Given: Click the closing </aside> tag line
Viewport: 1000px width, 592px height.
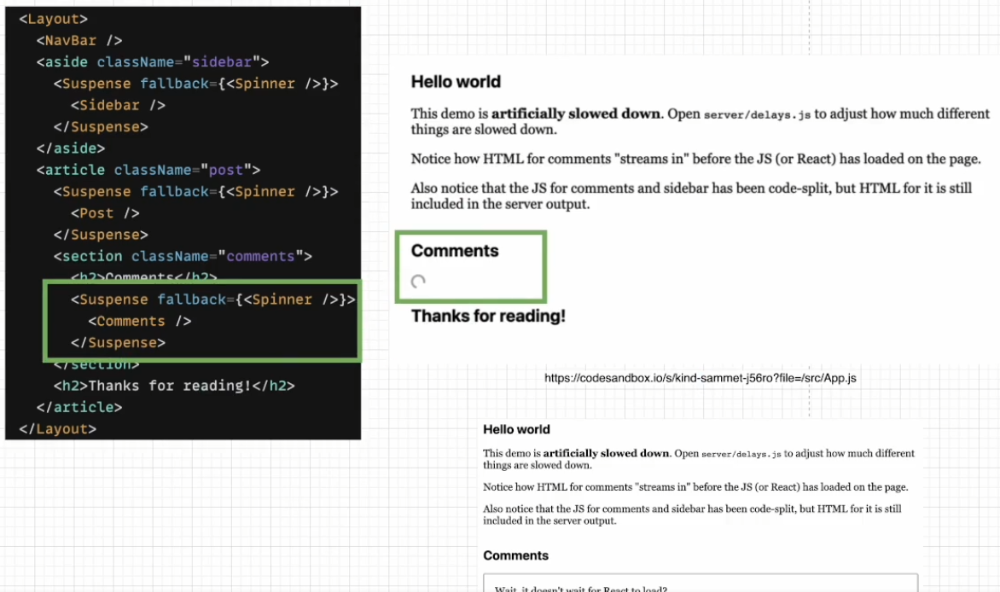Looking at the screenshot, I should [x=70, y=149].
